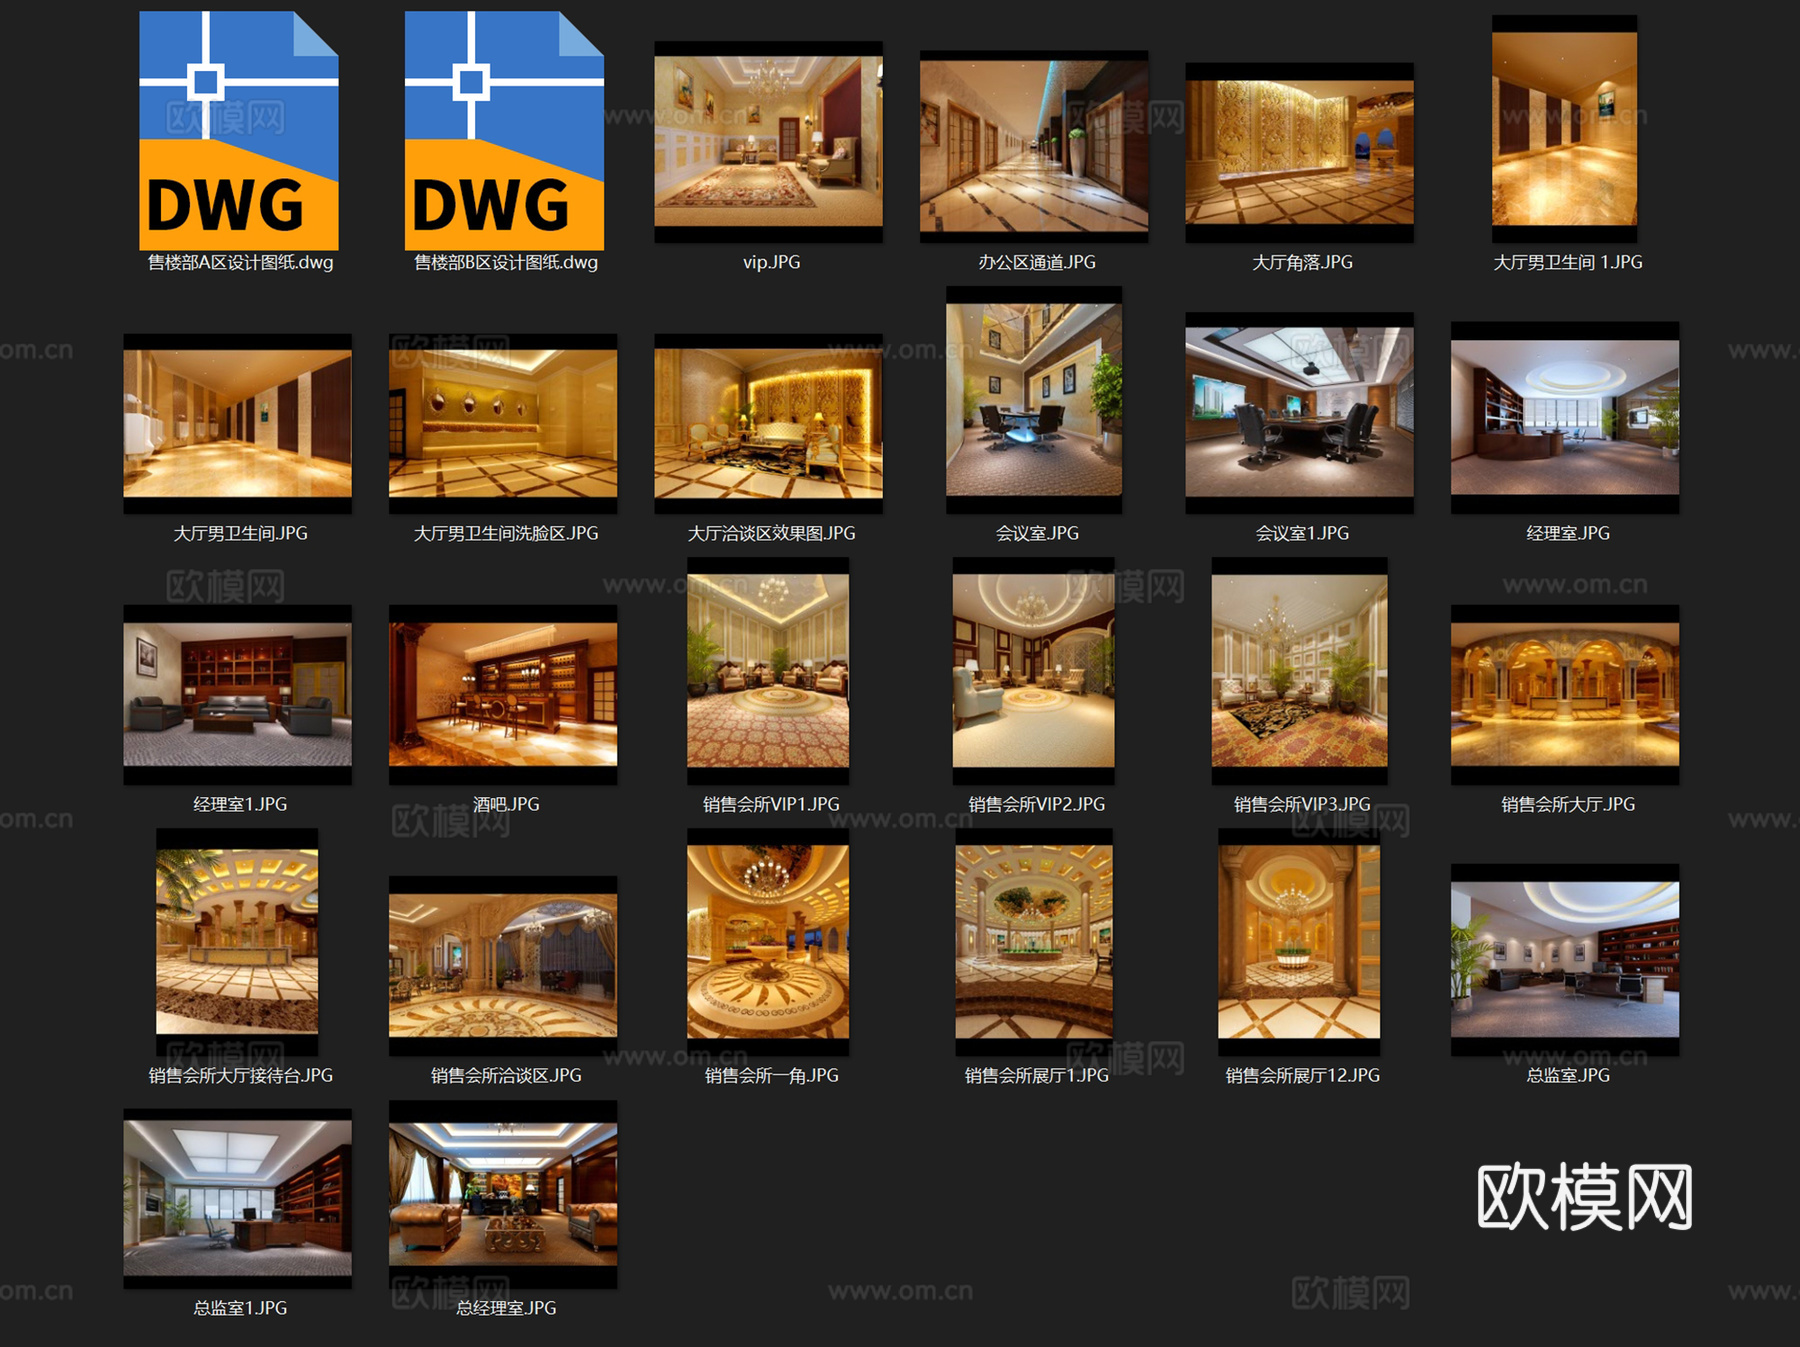Click the label 销售会所展厅12.JPG
This screenshot has width=1800, height=1347.
point(1302,1076)
